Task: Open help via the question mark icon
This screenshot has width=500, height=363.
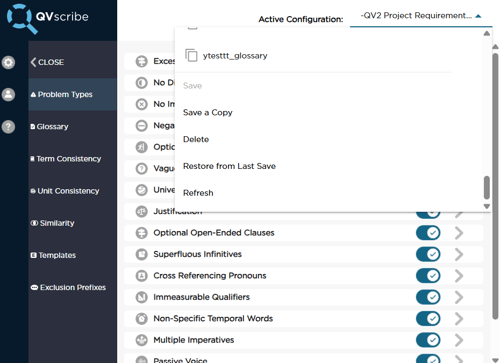Action: [x=8, y=127]
